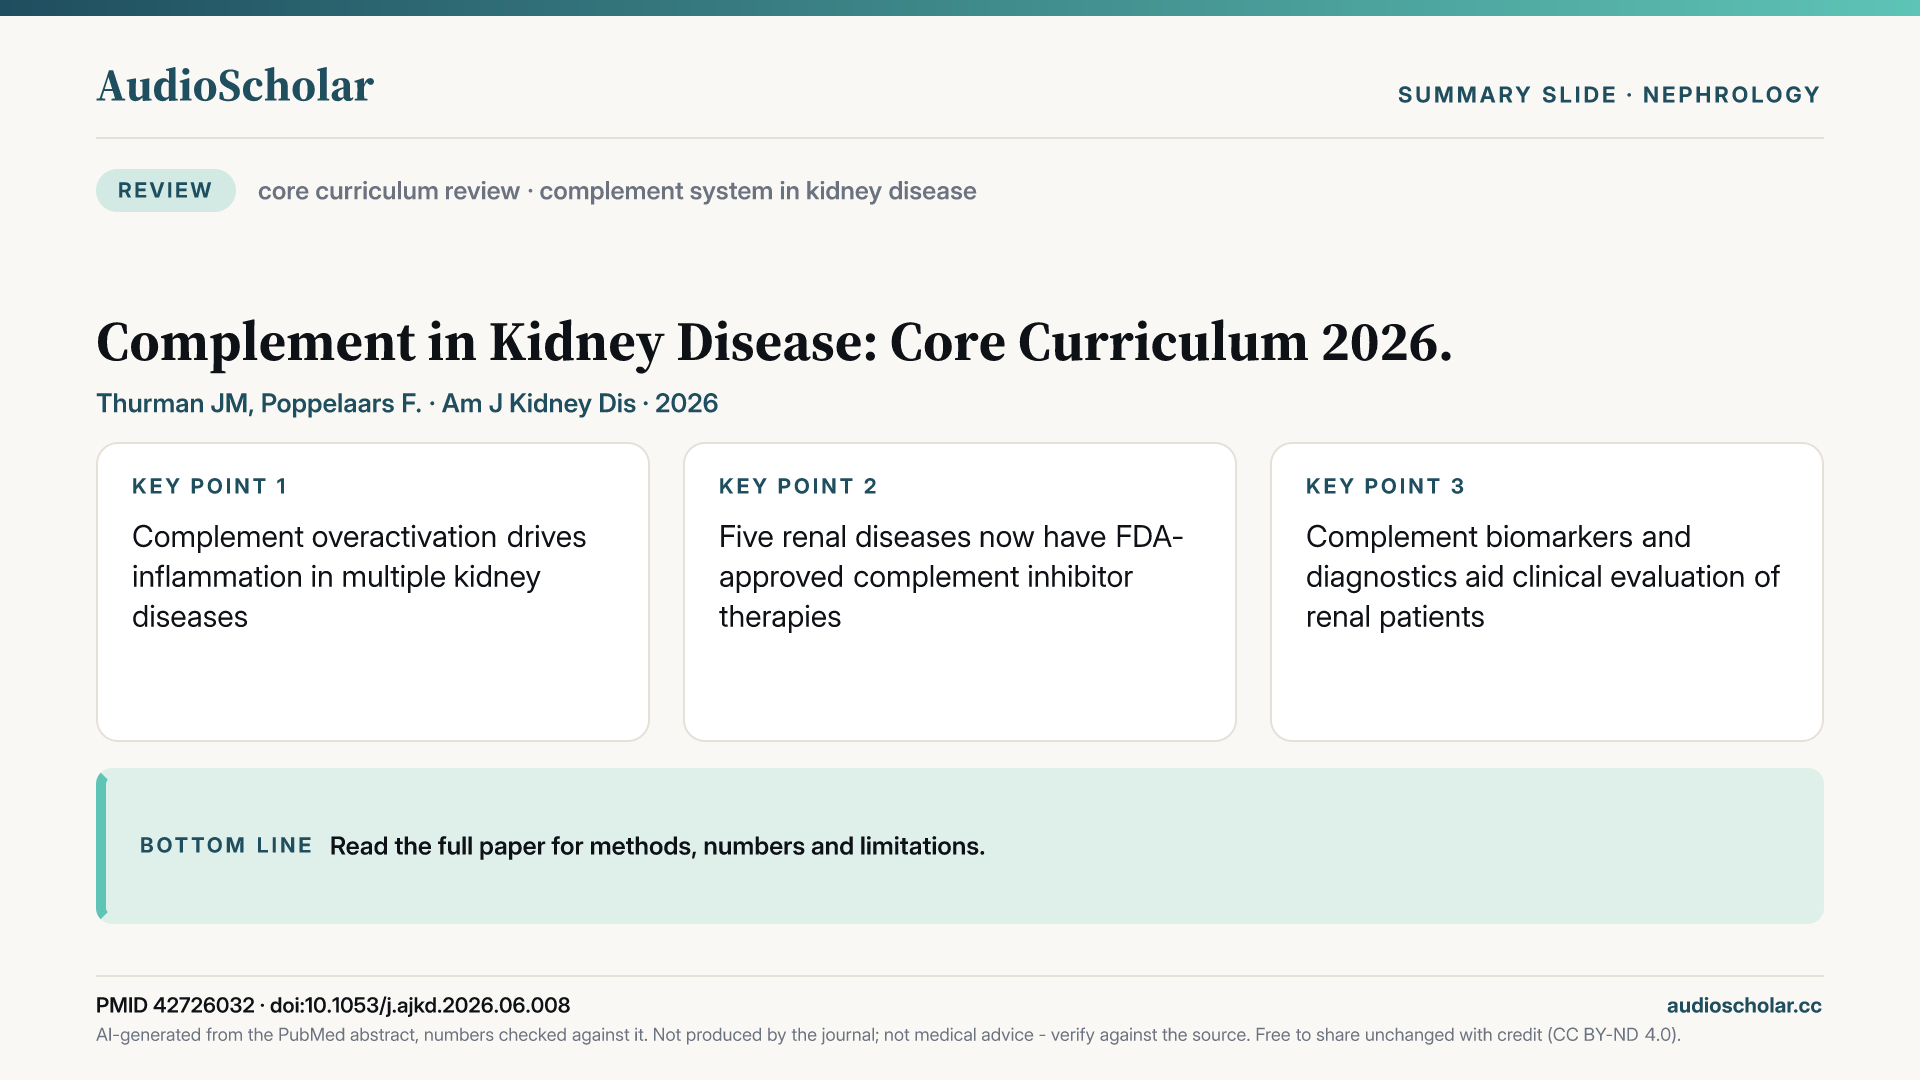Click text 'Five renal diseases now have FDA-approved'
The image size is (1920, 1080).
pyautogui.click(x=951, y=576)
